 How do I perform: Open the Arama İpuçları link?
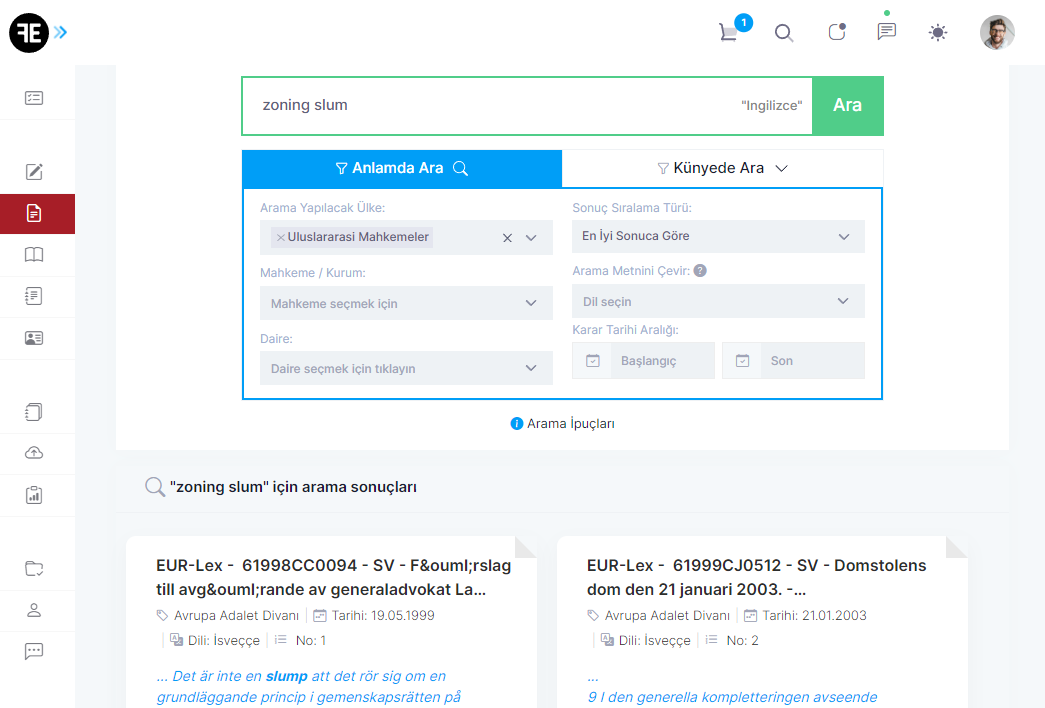point(562,424)
